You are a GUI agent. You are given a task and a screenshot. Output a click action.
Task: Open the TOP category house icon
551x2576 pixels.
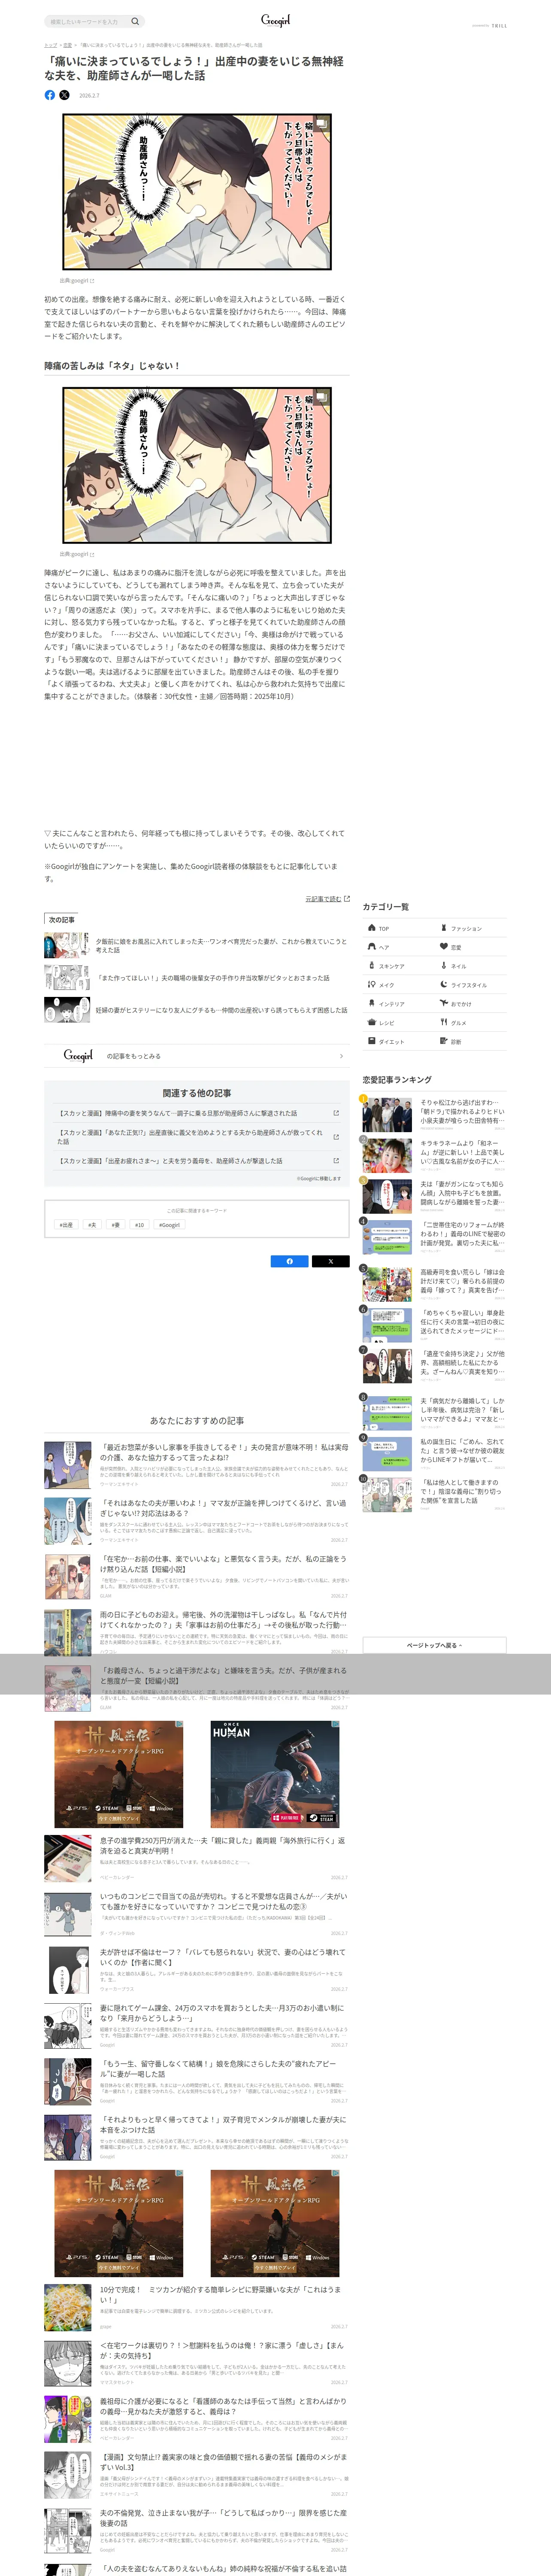[371, 928]
